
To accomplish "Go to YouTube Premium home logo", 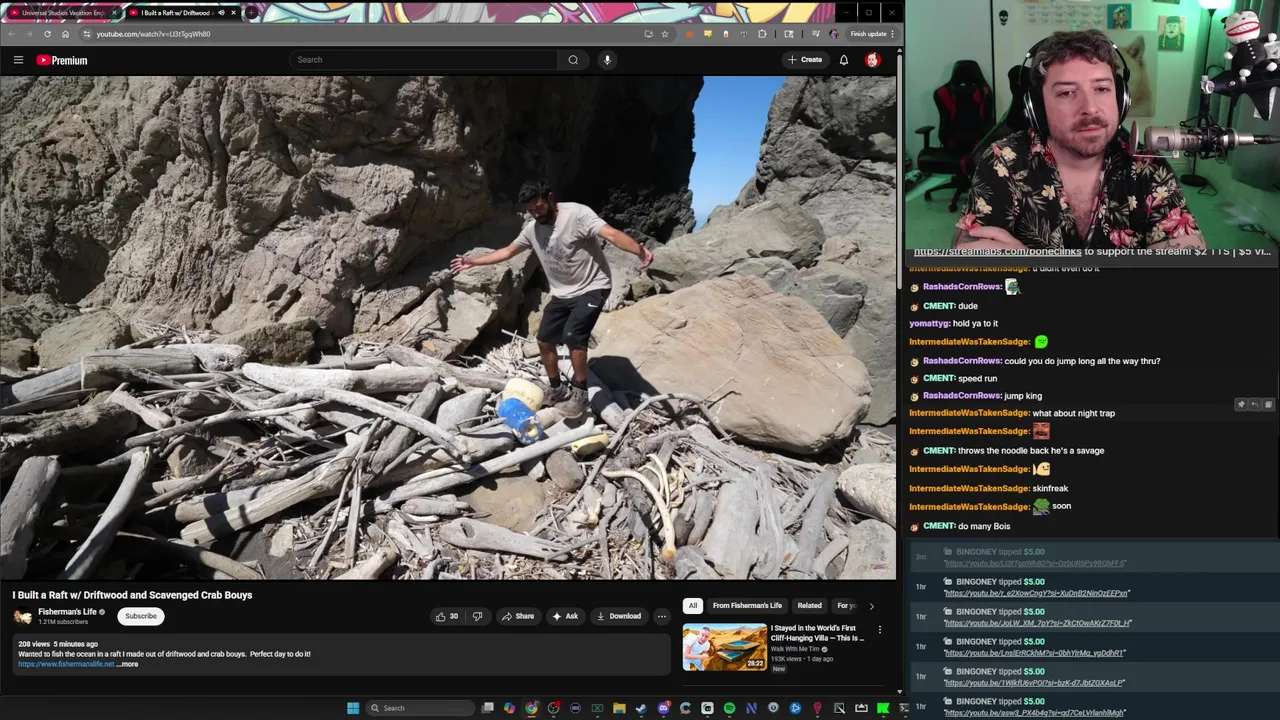I will pyautogui.click(x=63, y=60).
